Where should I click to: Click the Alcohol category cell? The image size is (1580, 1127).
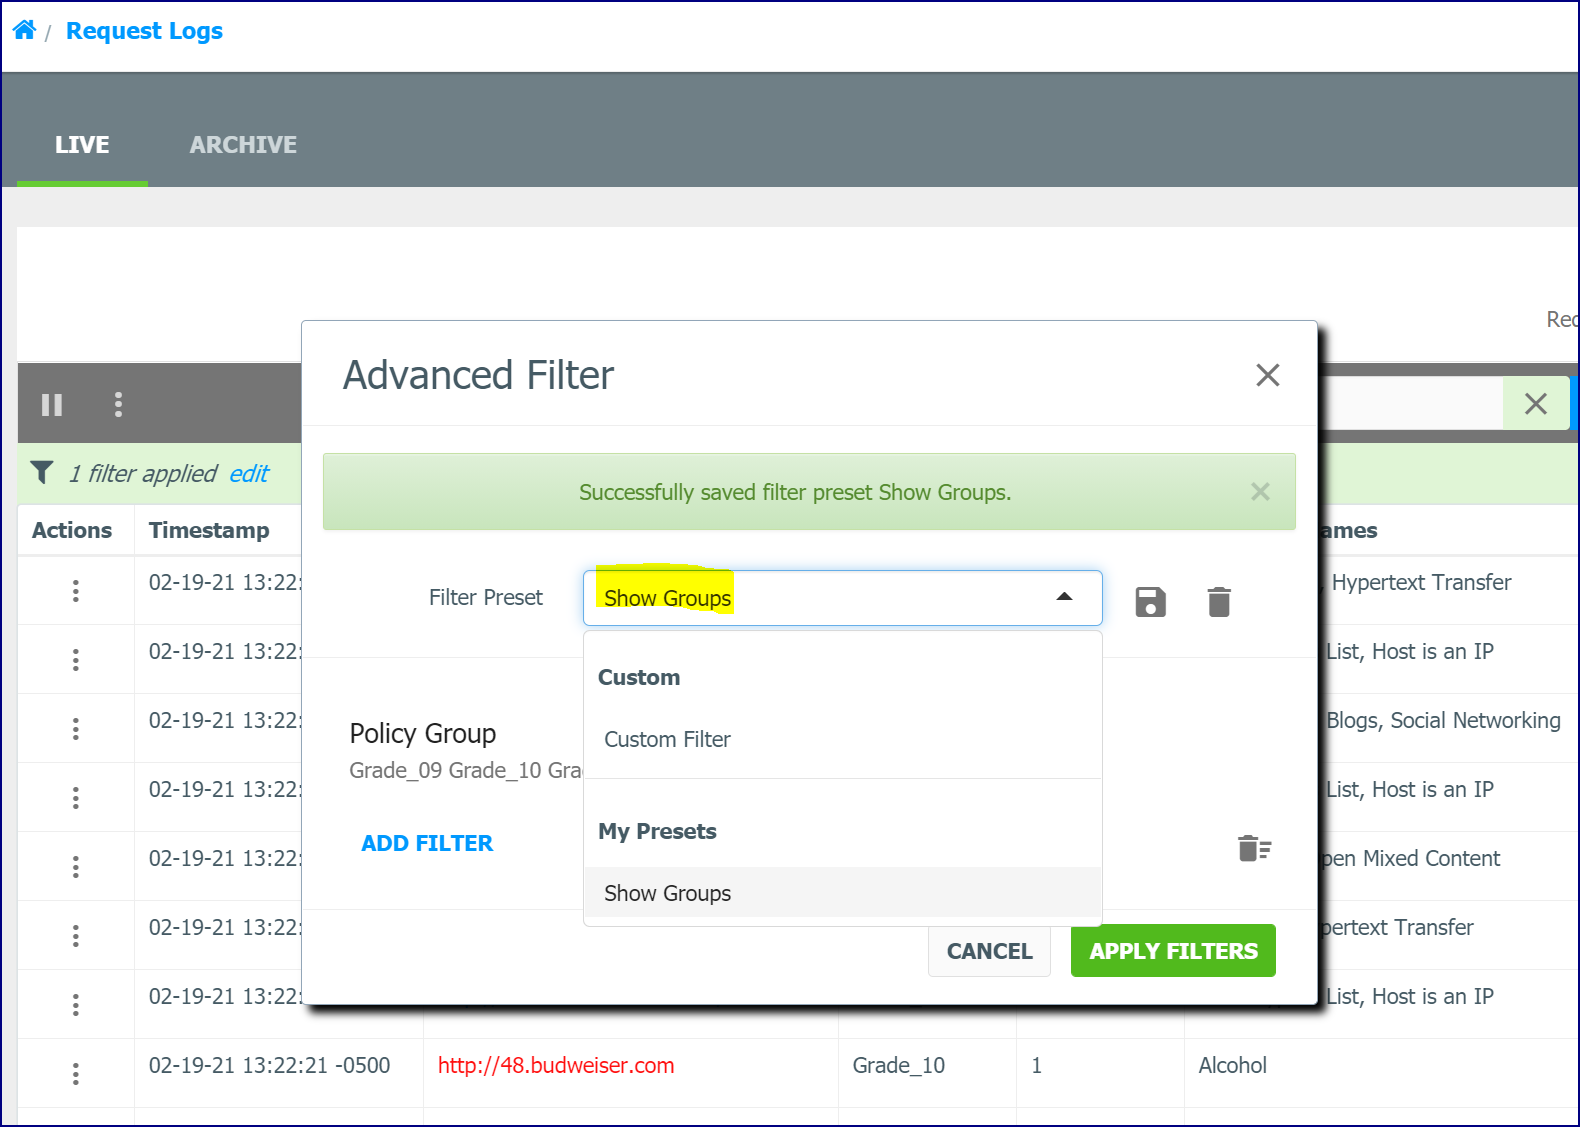point(1232,1065)
